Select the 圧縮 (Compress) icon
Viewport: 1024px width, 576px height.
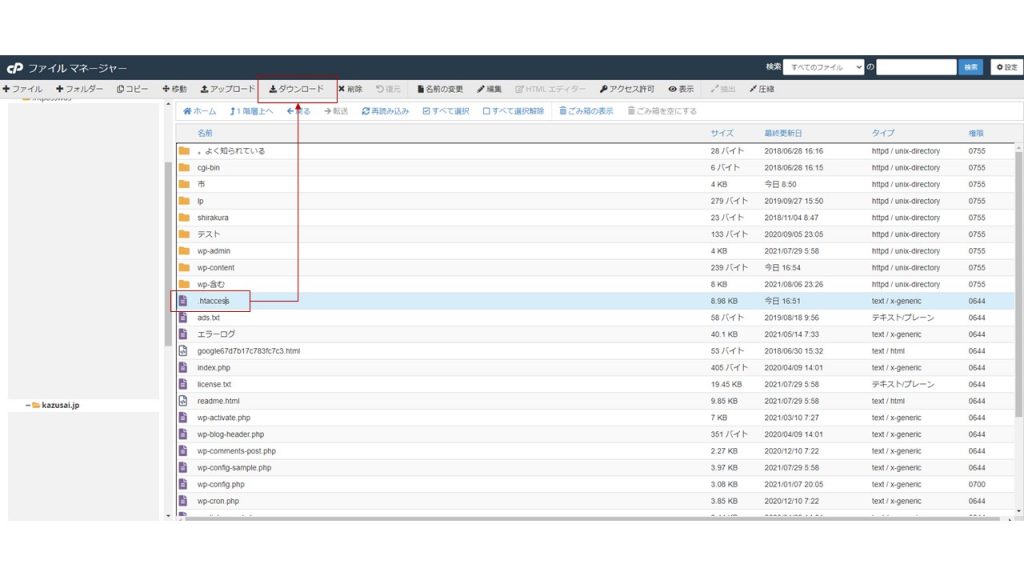pos(763,88)
